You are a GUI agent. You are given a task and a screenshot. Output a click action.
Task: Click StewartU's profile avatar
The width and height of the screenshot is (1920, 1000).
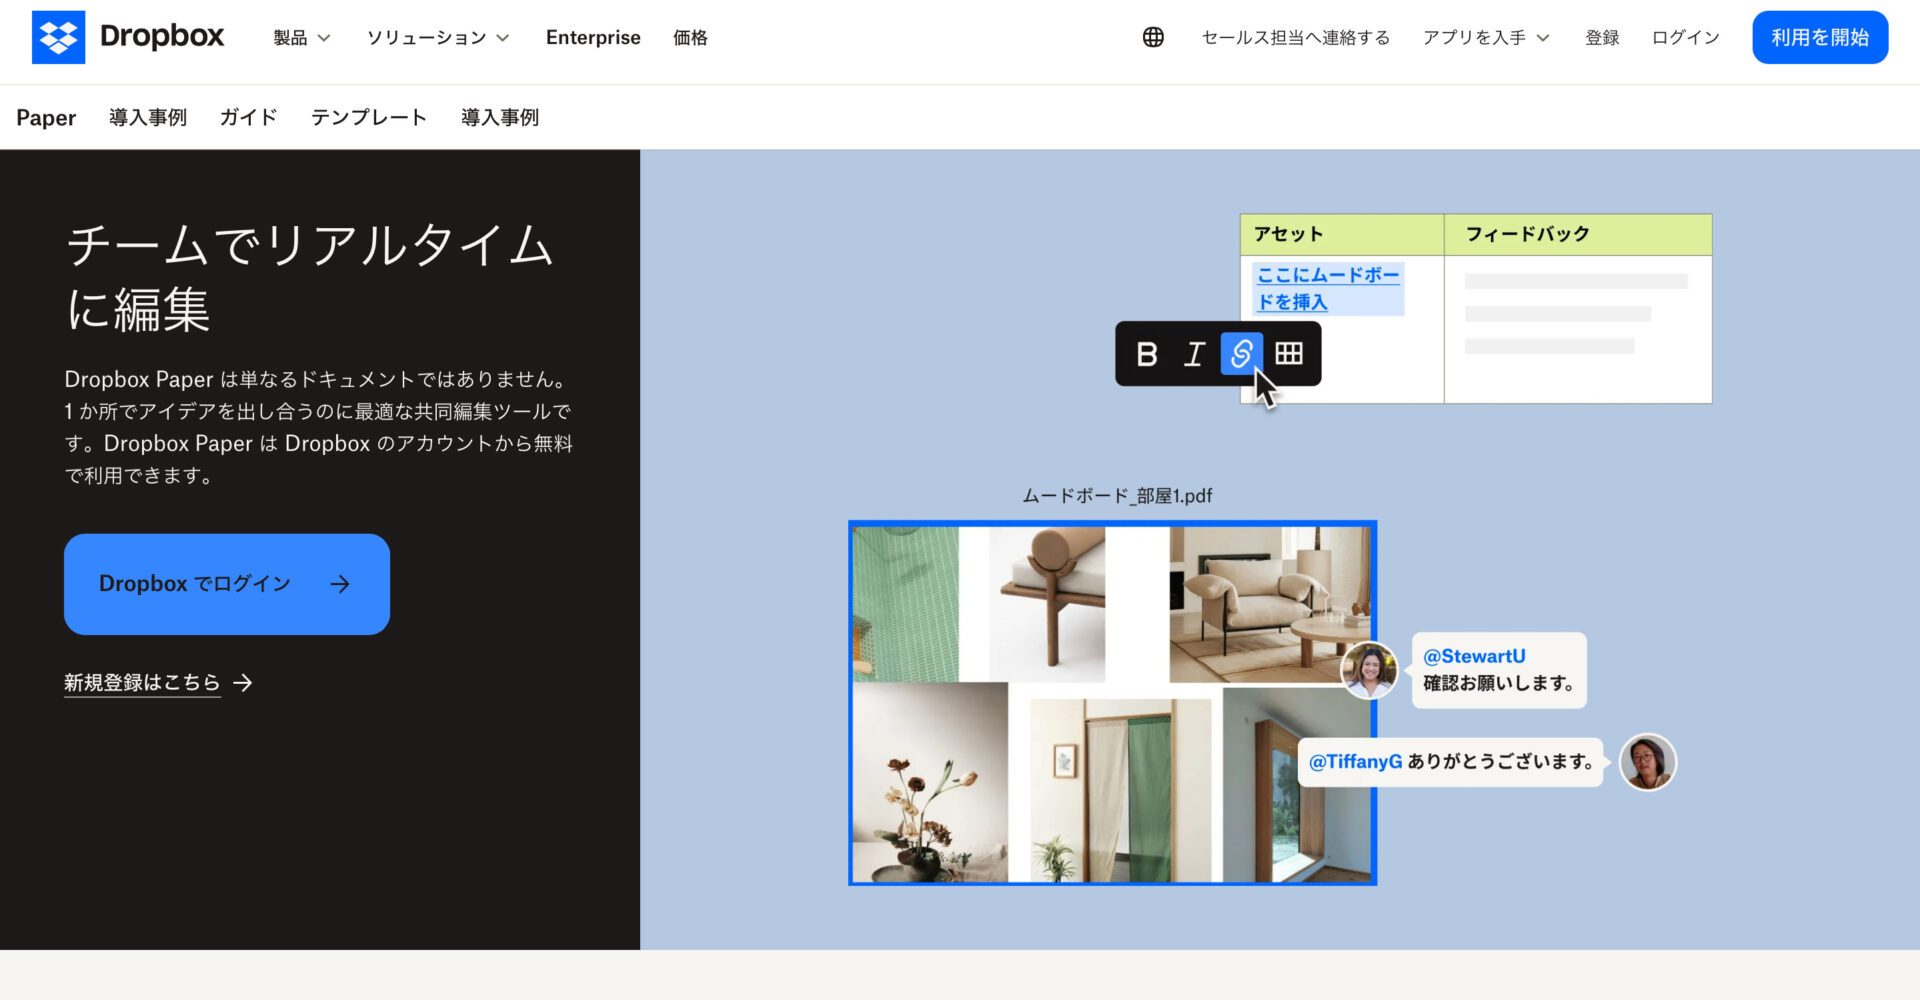point(1368,670)
